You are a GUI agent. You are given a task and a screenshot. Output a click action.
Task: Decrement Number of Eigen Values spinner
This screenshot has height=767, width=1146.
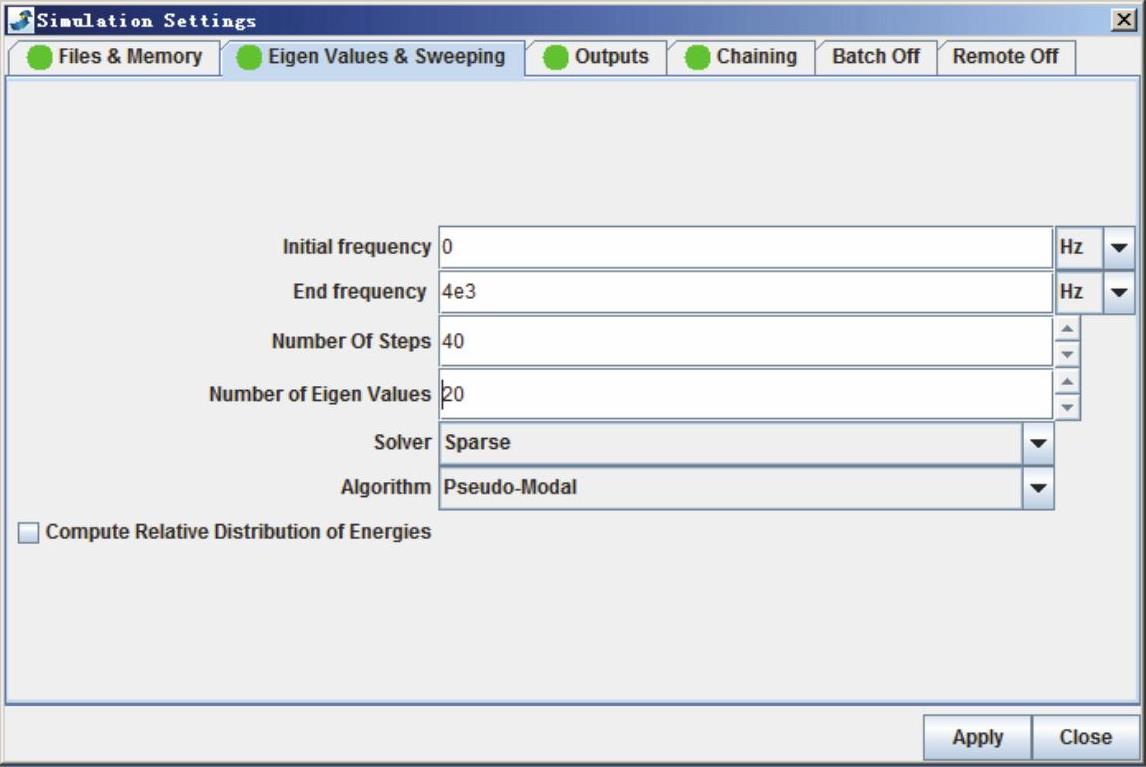1067,407
